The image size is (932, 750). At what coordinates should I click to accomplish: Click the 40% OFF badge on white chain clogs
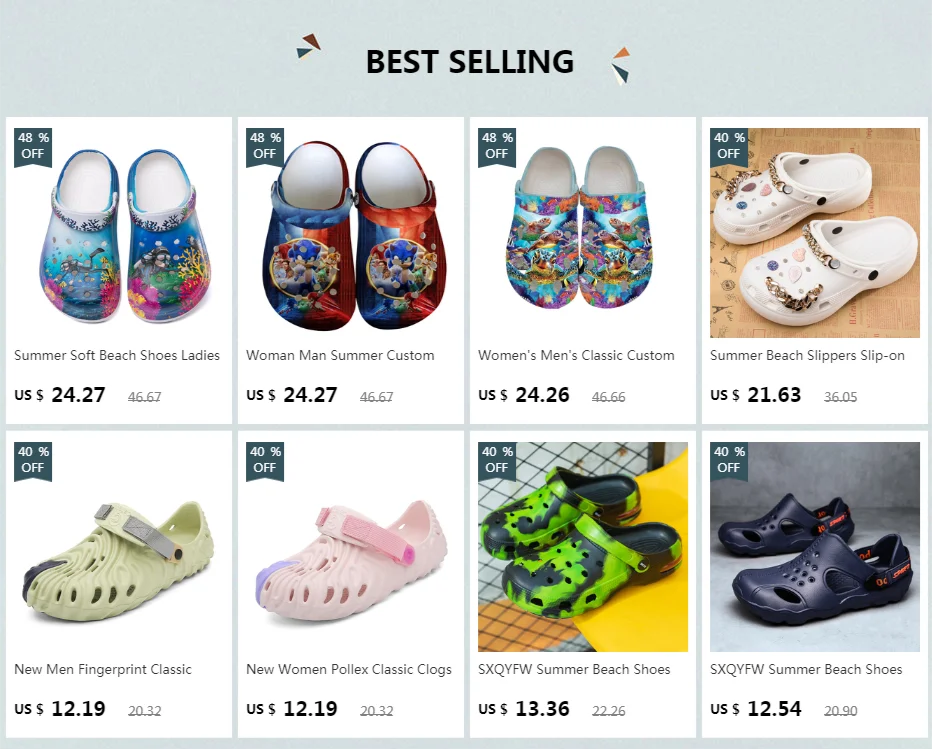pyautogui.click(x=729, y=146)
